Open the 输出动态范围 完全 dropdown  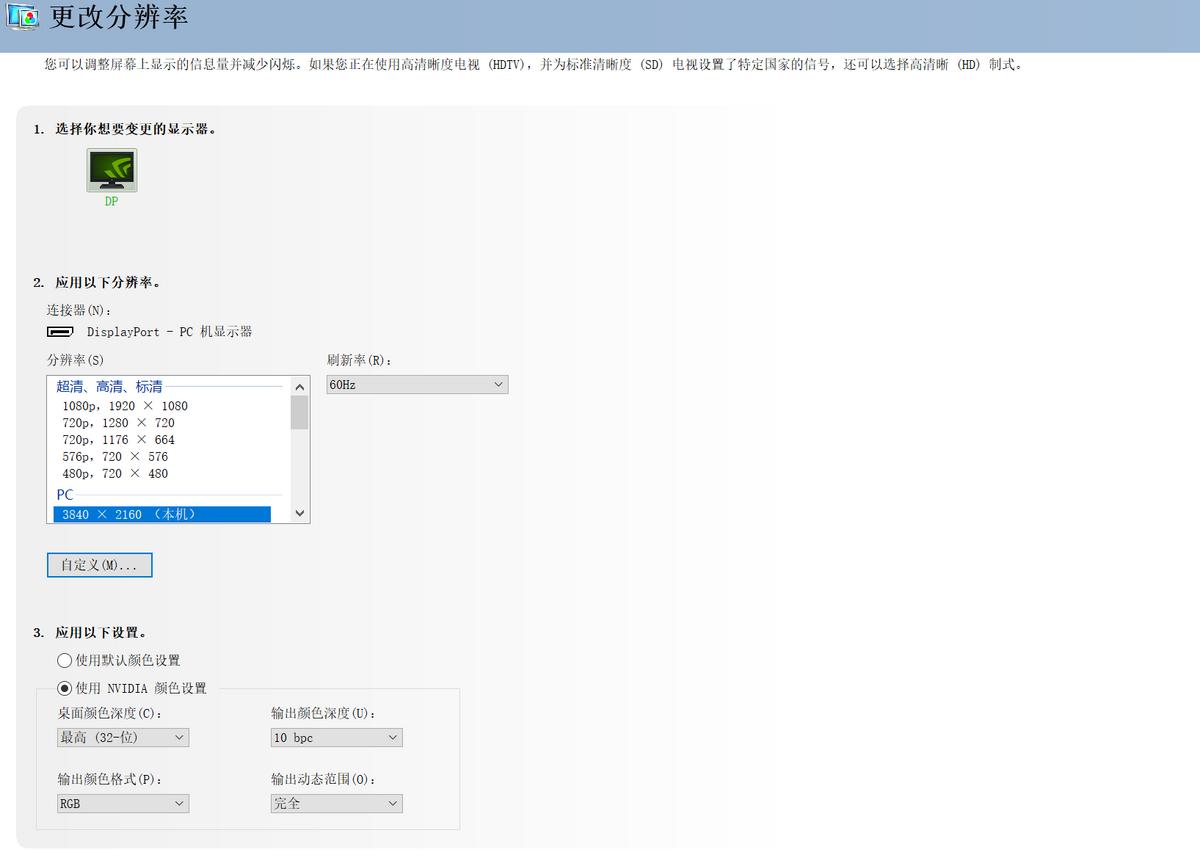(x=336, y=803)
